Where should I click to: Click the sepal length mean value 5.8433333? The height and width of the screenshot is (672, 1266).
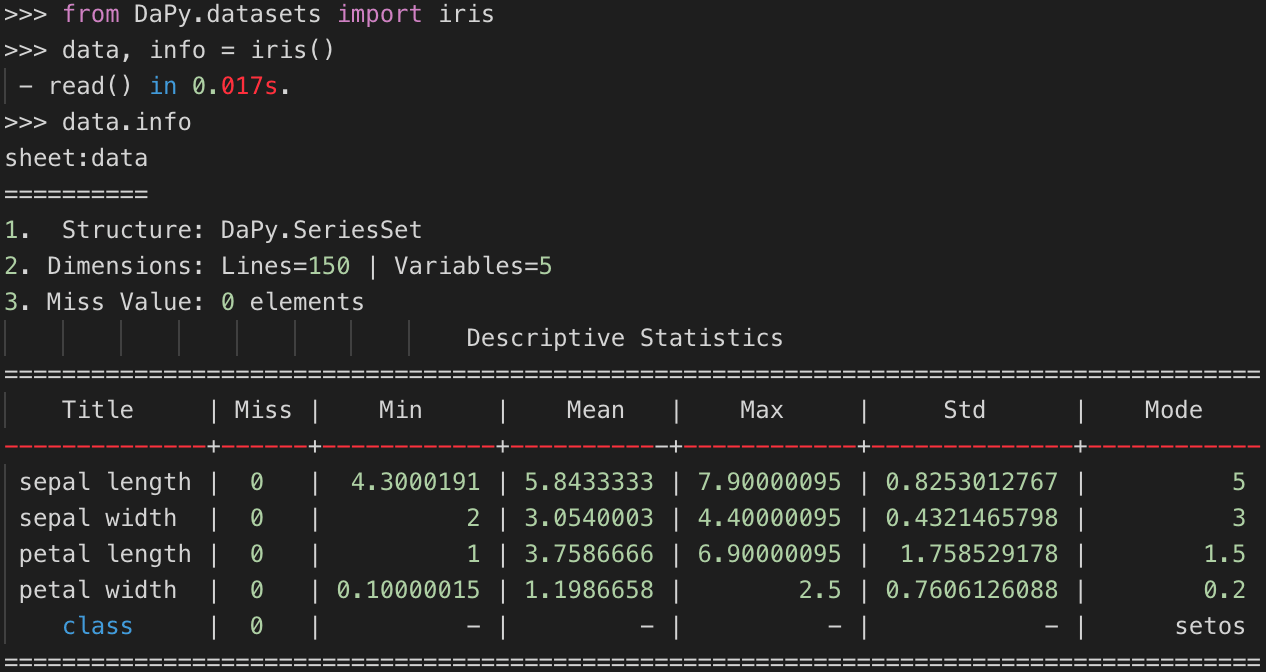[x=589, y=482]
